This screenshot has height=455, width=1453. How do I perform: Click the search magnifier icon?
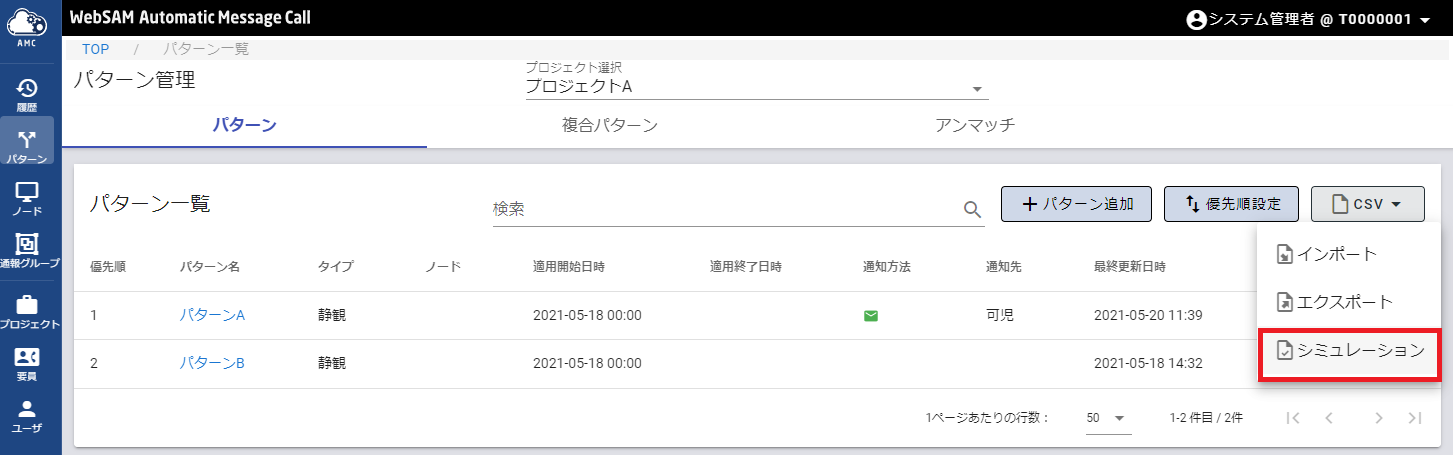tap(972, 209)
